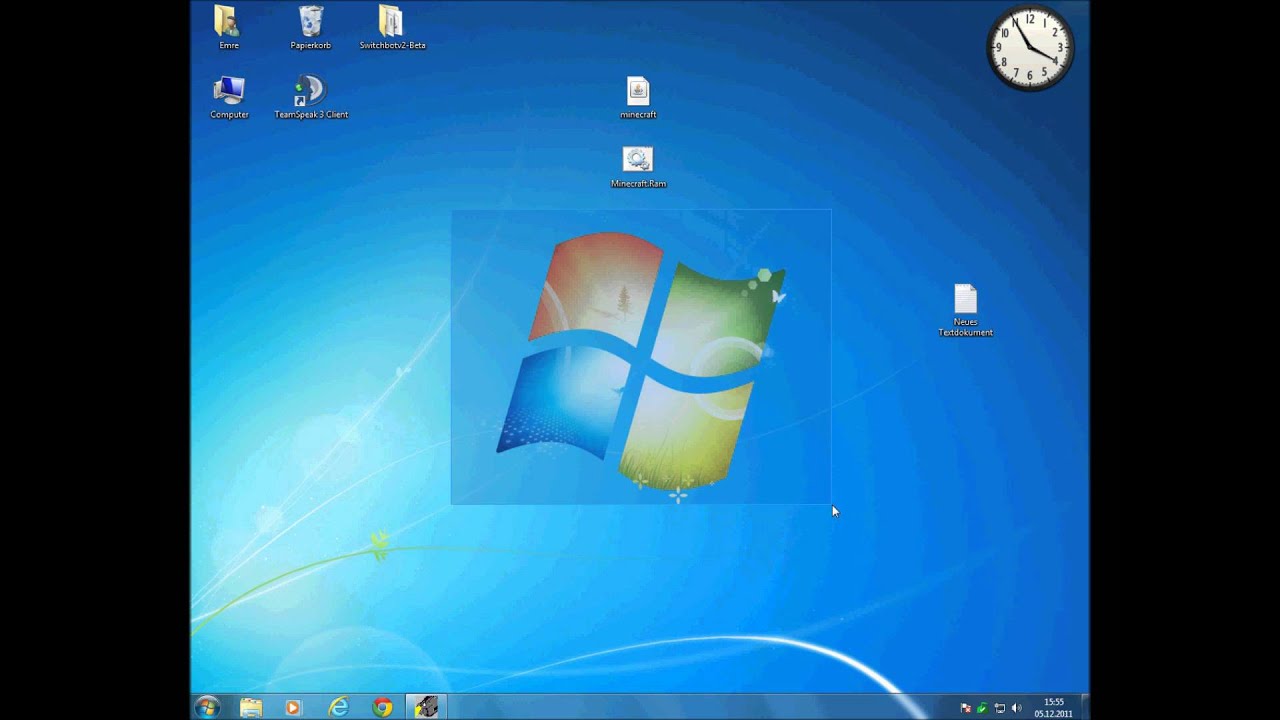The width and height of the screenshot is (1280, 720).
Task: Select the Computer desktop icon
Action: coord(229,98)
